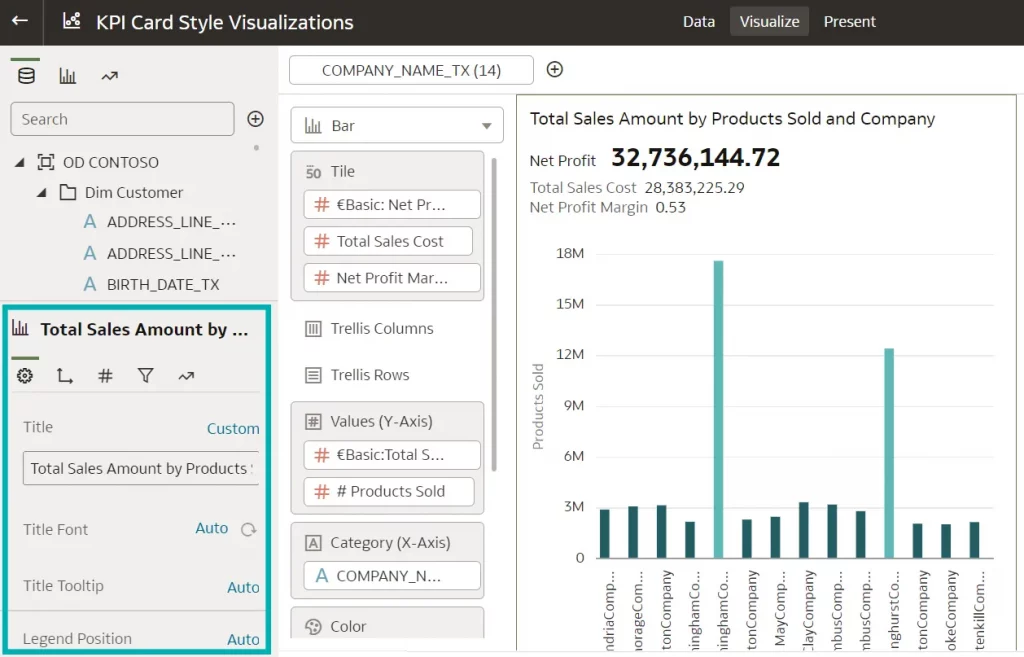Reset Title Font with the refresh icon
This screenshot has height=657, width=1024.
[248, 529]
